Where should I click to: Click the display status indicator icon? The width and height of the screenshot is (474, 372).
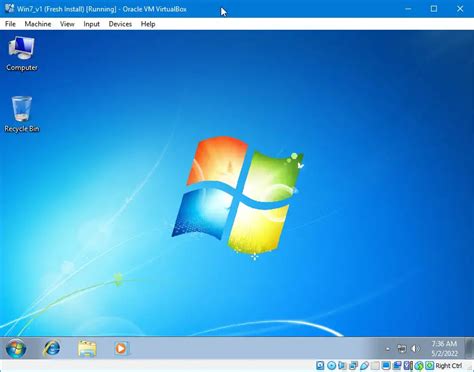[386, 366]
